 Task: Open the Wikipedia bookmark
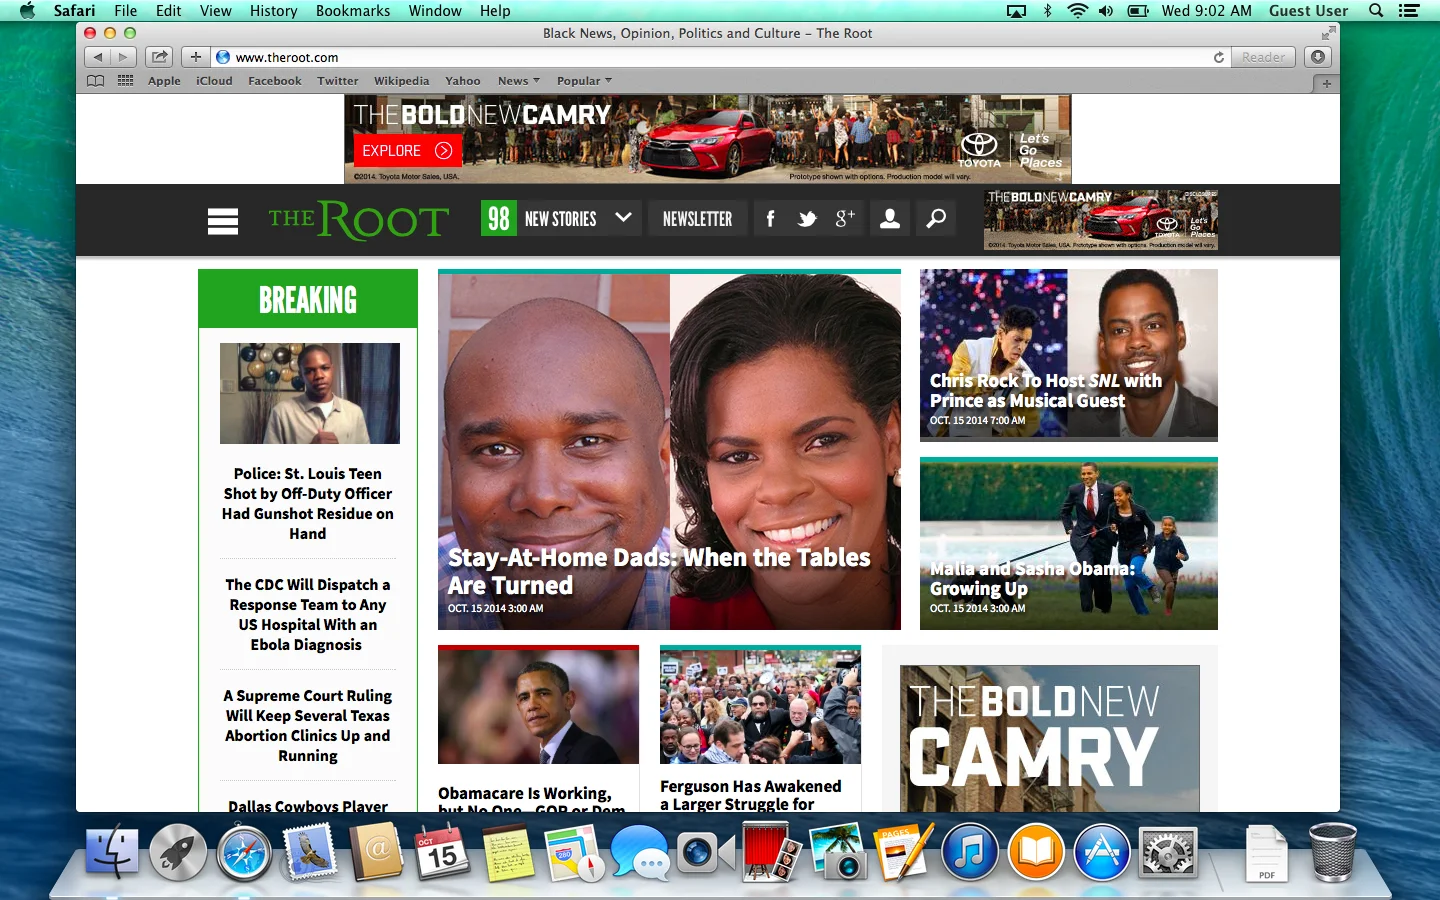401,81
